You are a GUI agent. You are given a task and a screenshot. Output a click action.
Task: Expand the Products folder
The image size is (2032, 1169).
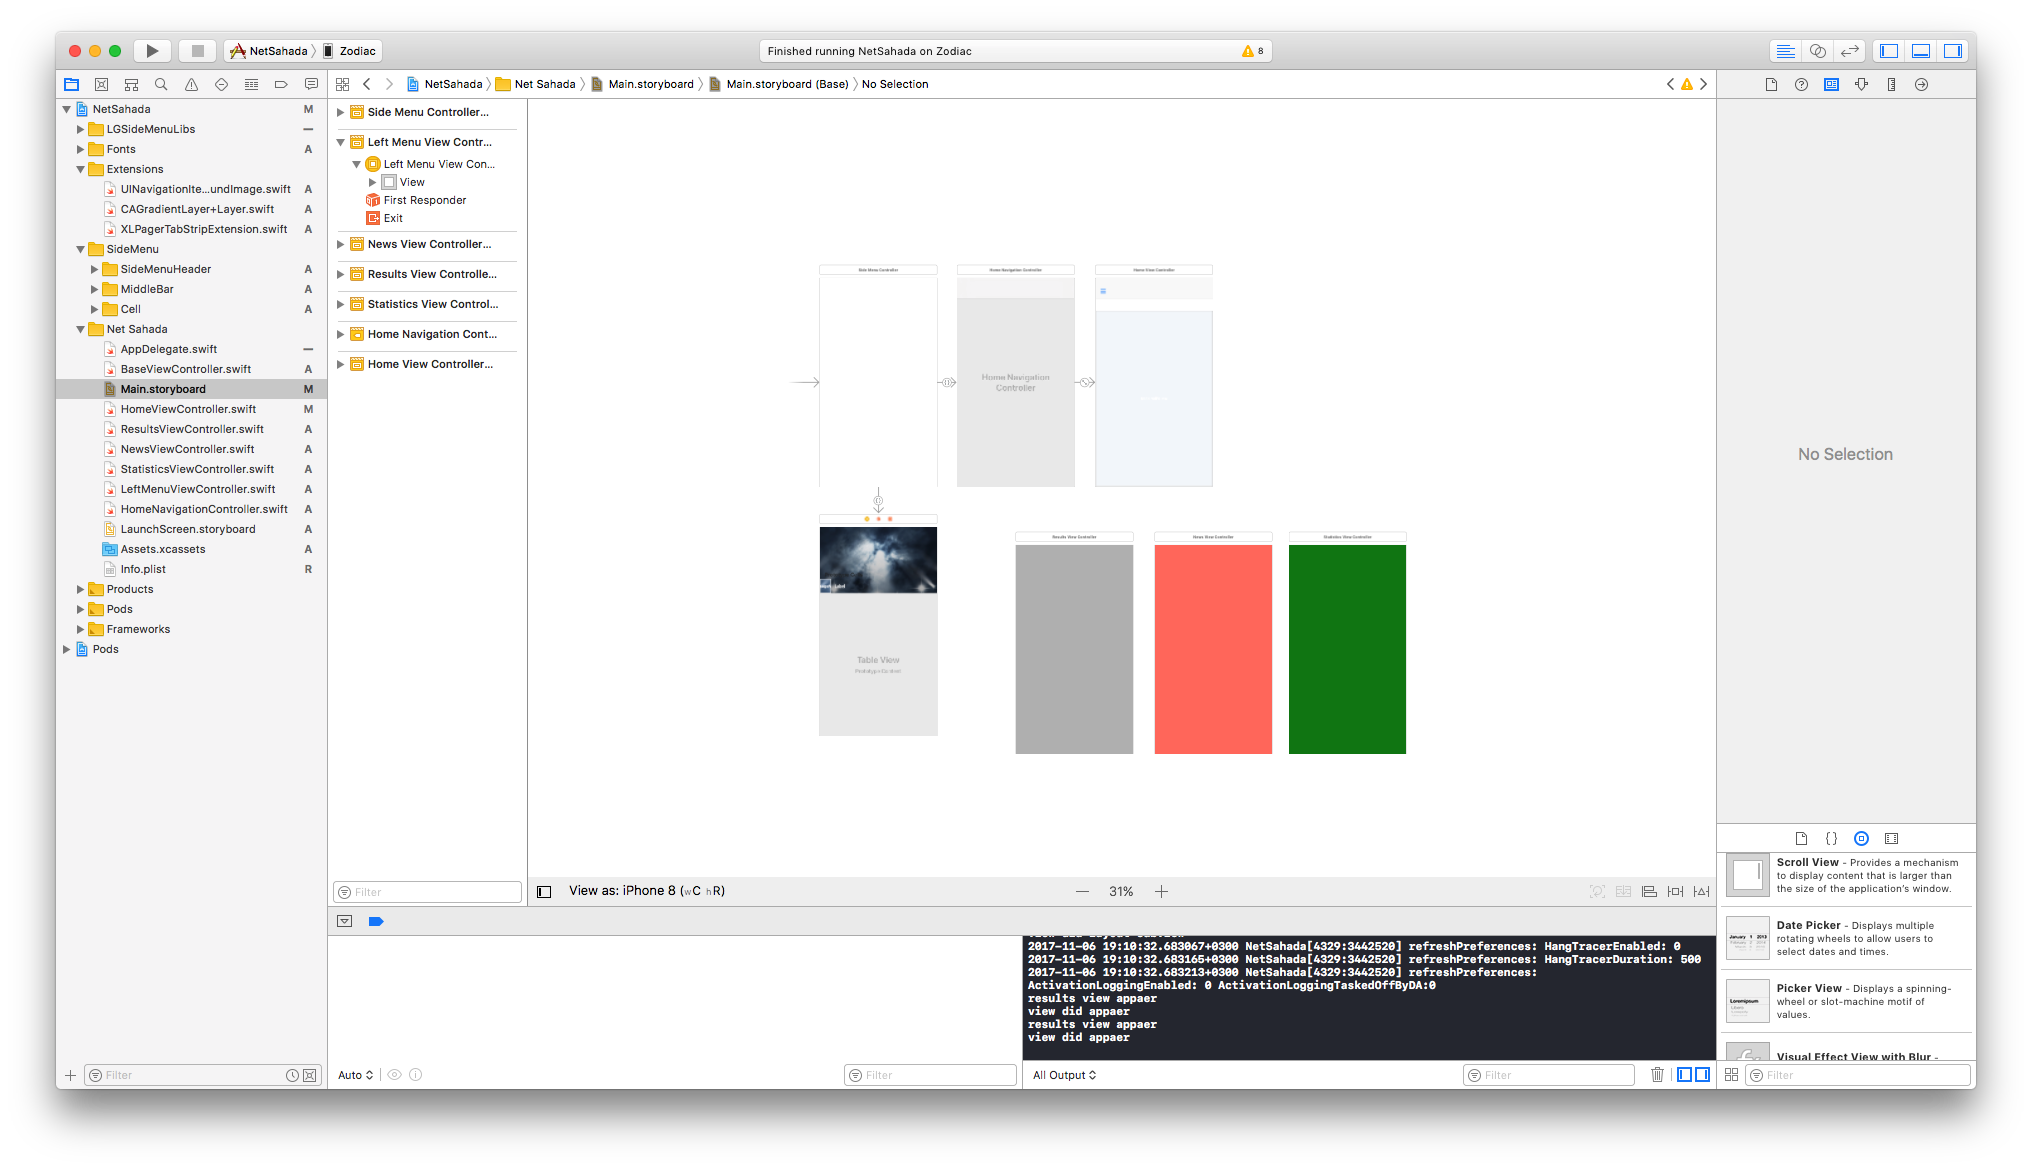(81, 589)
